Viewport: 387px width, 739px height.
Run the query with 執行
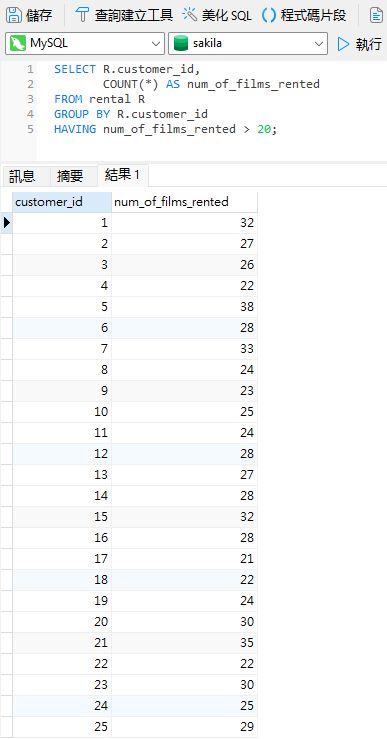coord(360,44)
